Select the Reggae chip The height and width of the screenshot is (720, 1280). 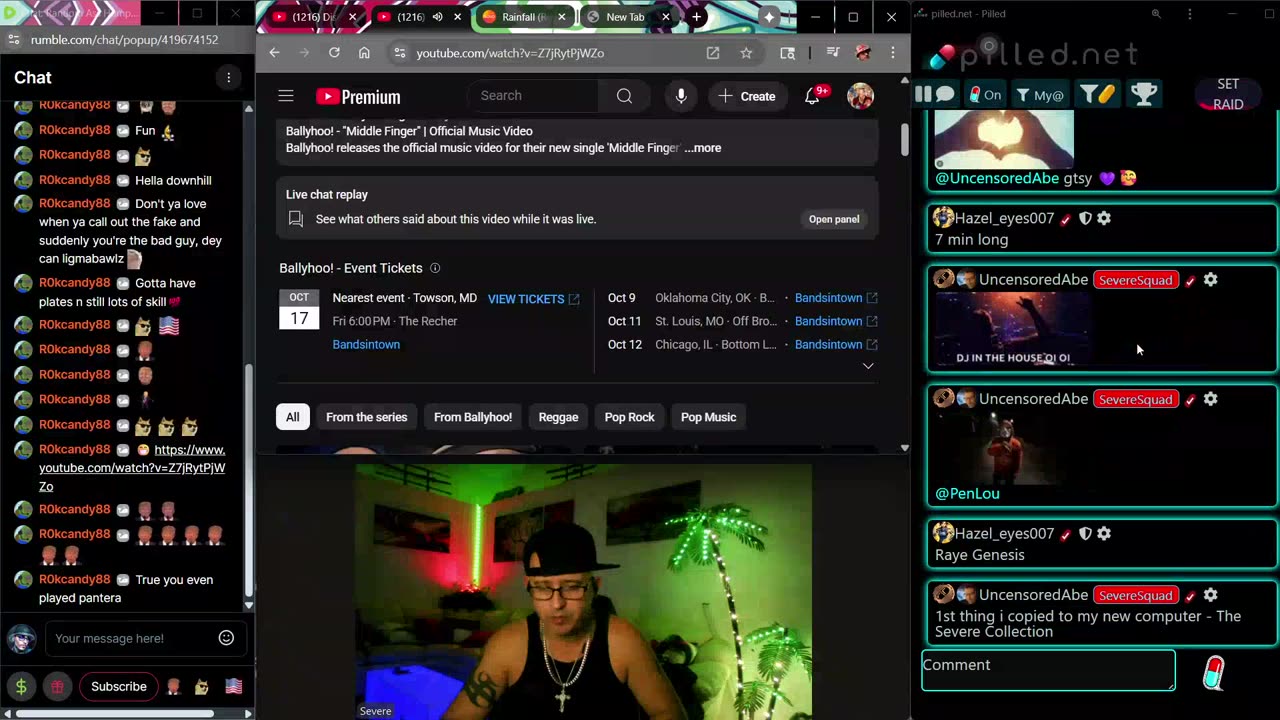558,417
